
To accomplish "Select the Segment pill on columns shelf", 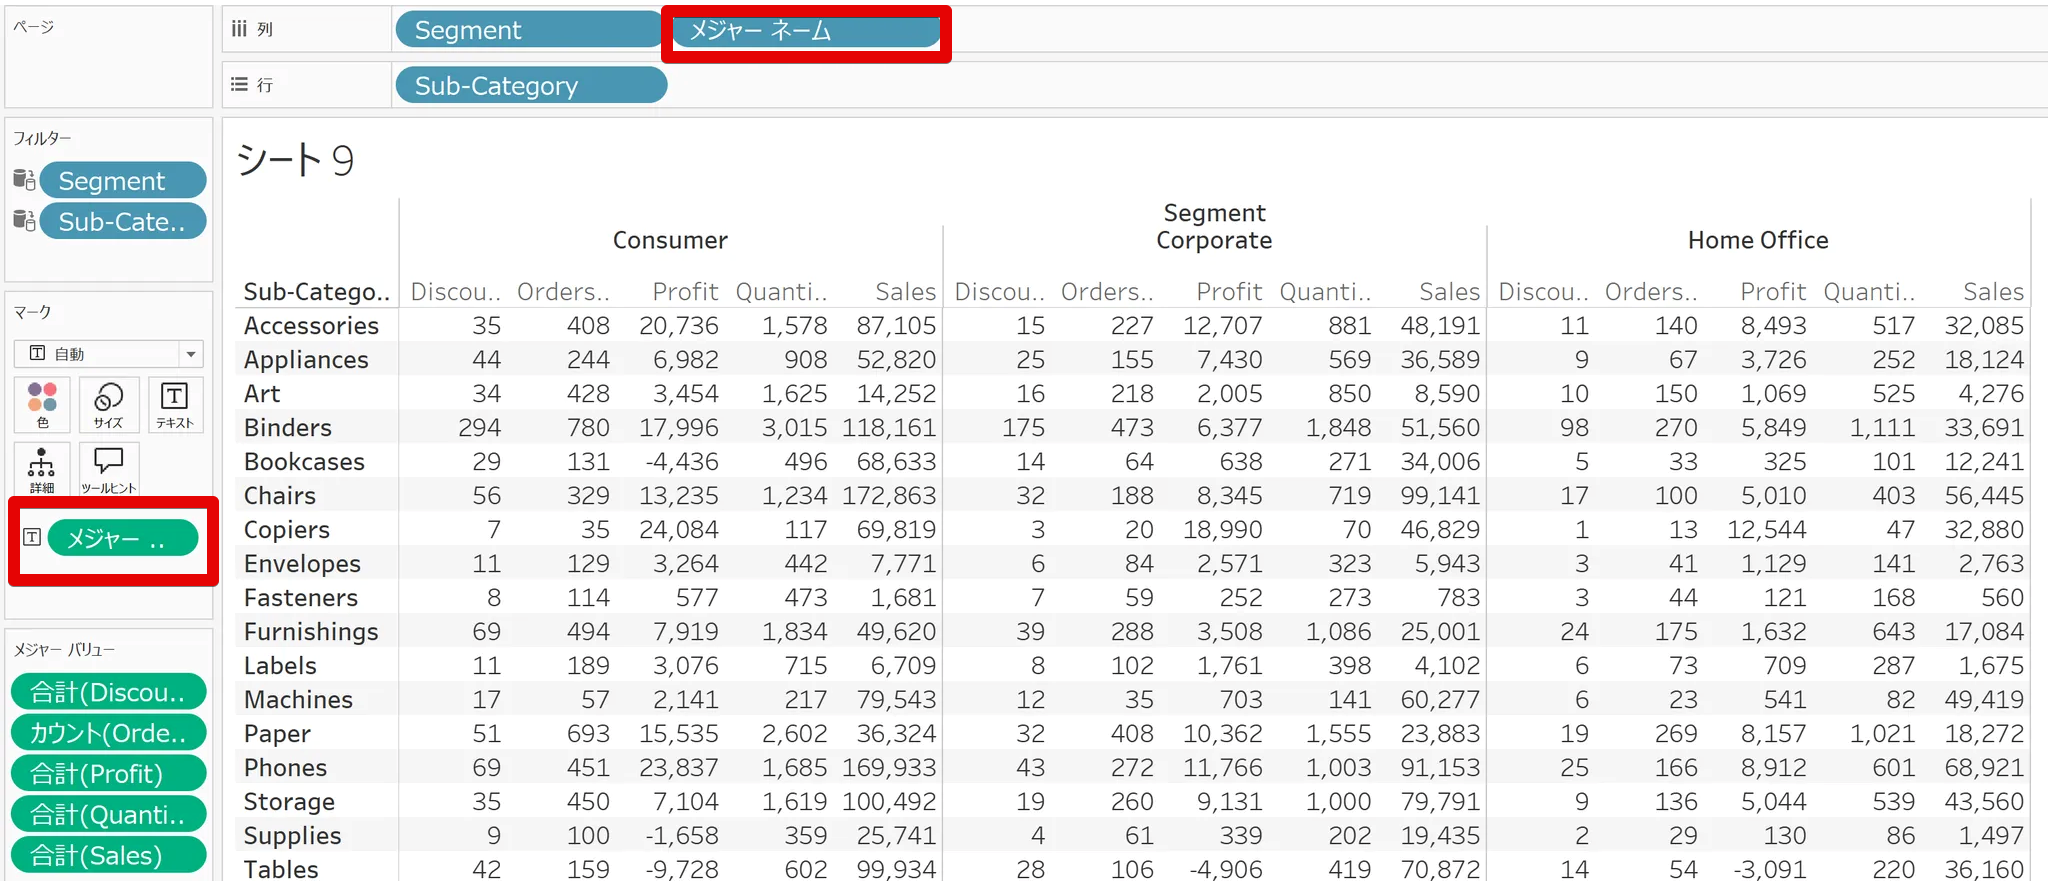I will click(x=529, y=30).
